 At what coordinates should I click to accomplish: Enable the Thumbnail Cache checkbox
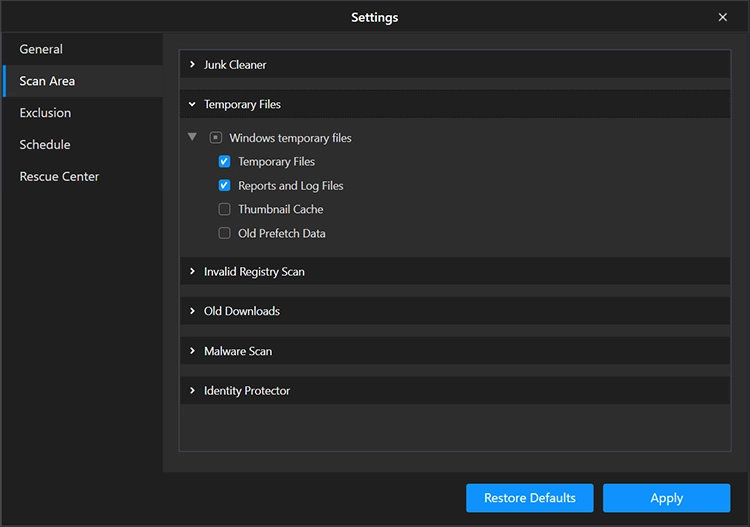coord(224,210)
